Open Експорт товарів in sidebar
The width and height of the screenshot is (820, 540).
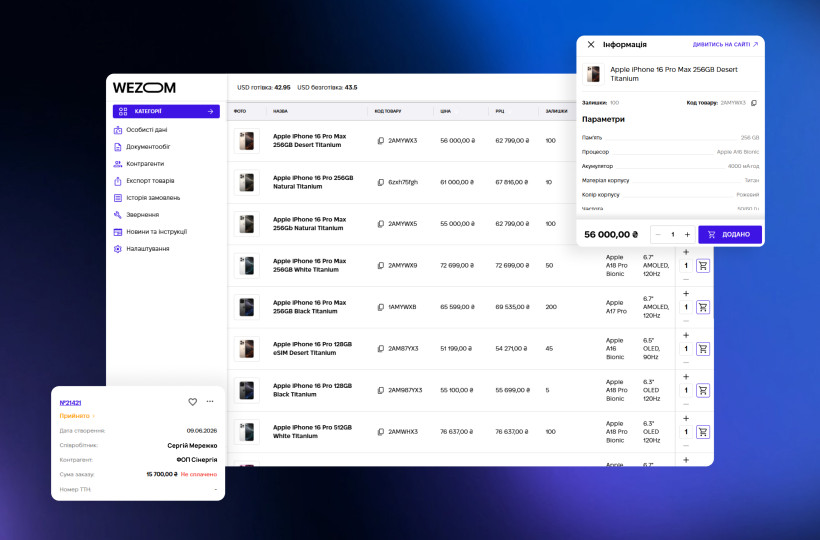point(144,181)
